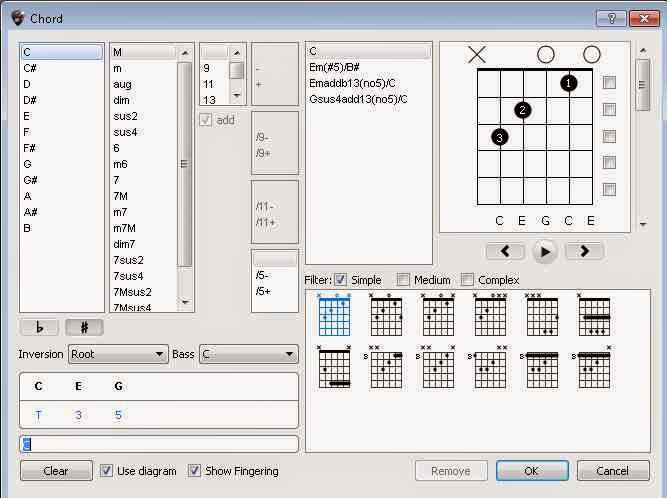Click the help question mark button

pyautogui.click(x=611, y=19)
